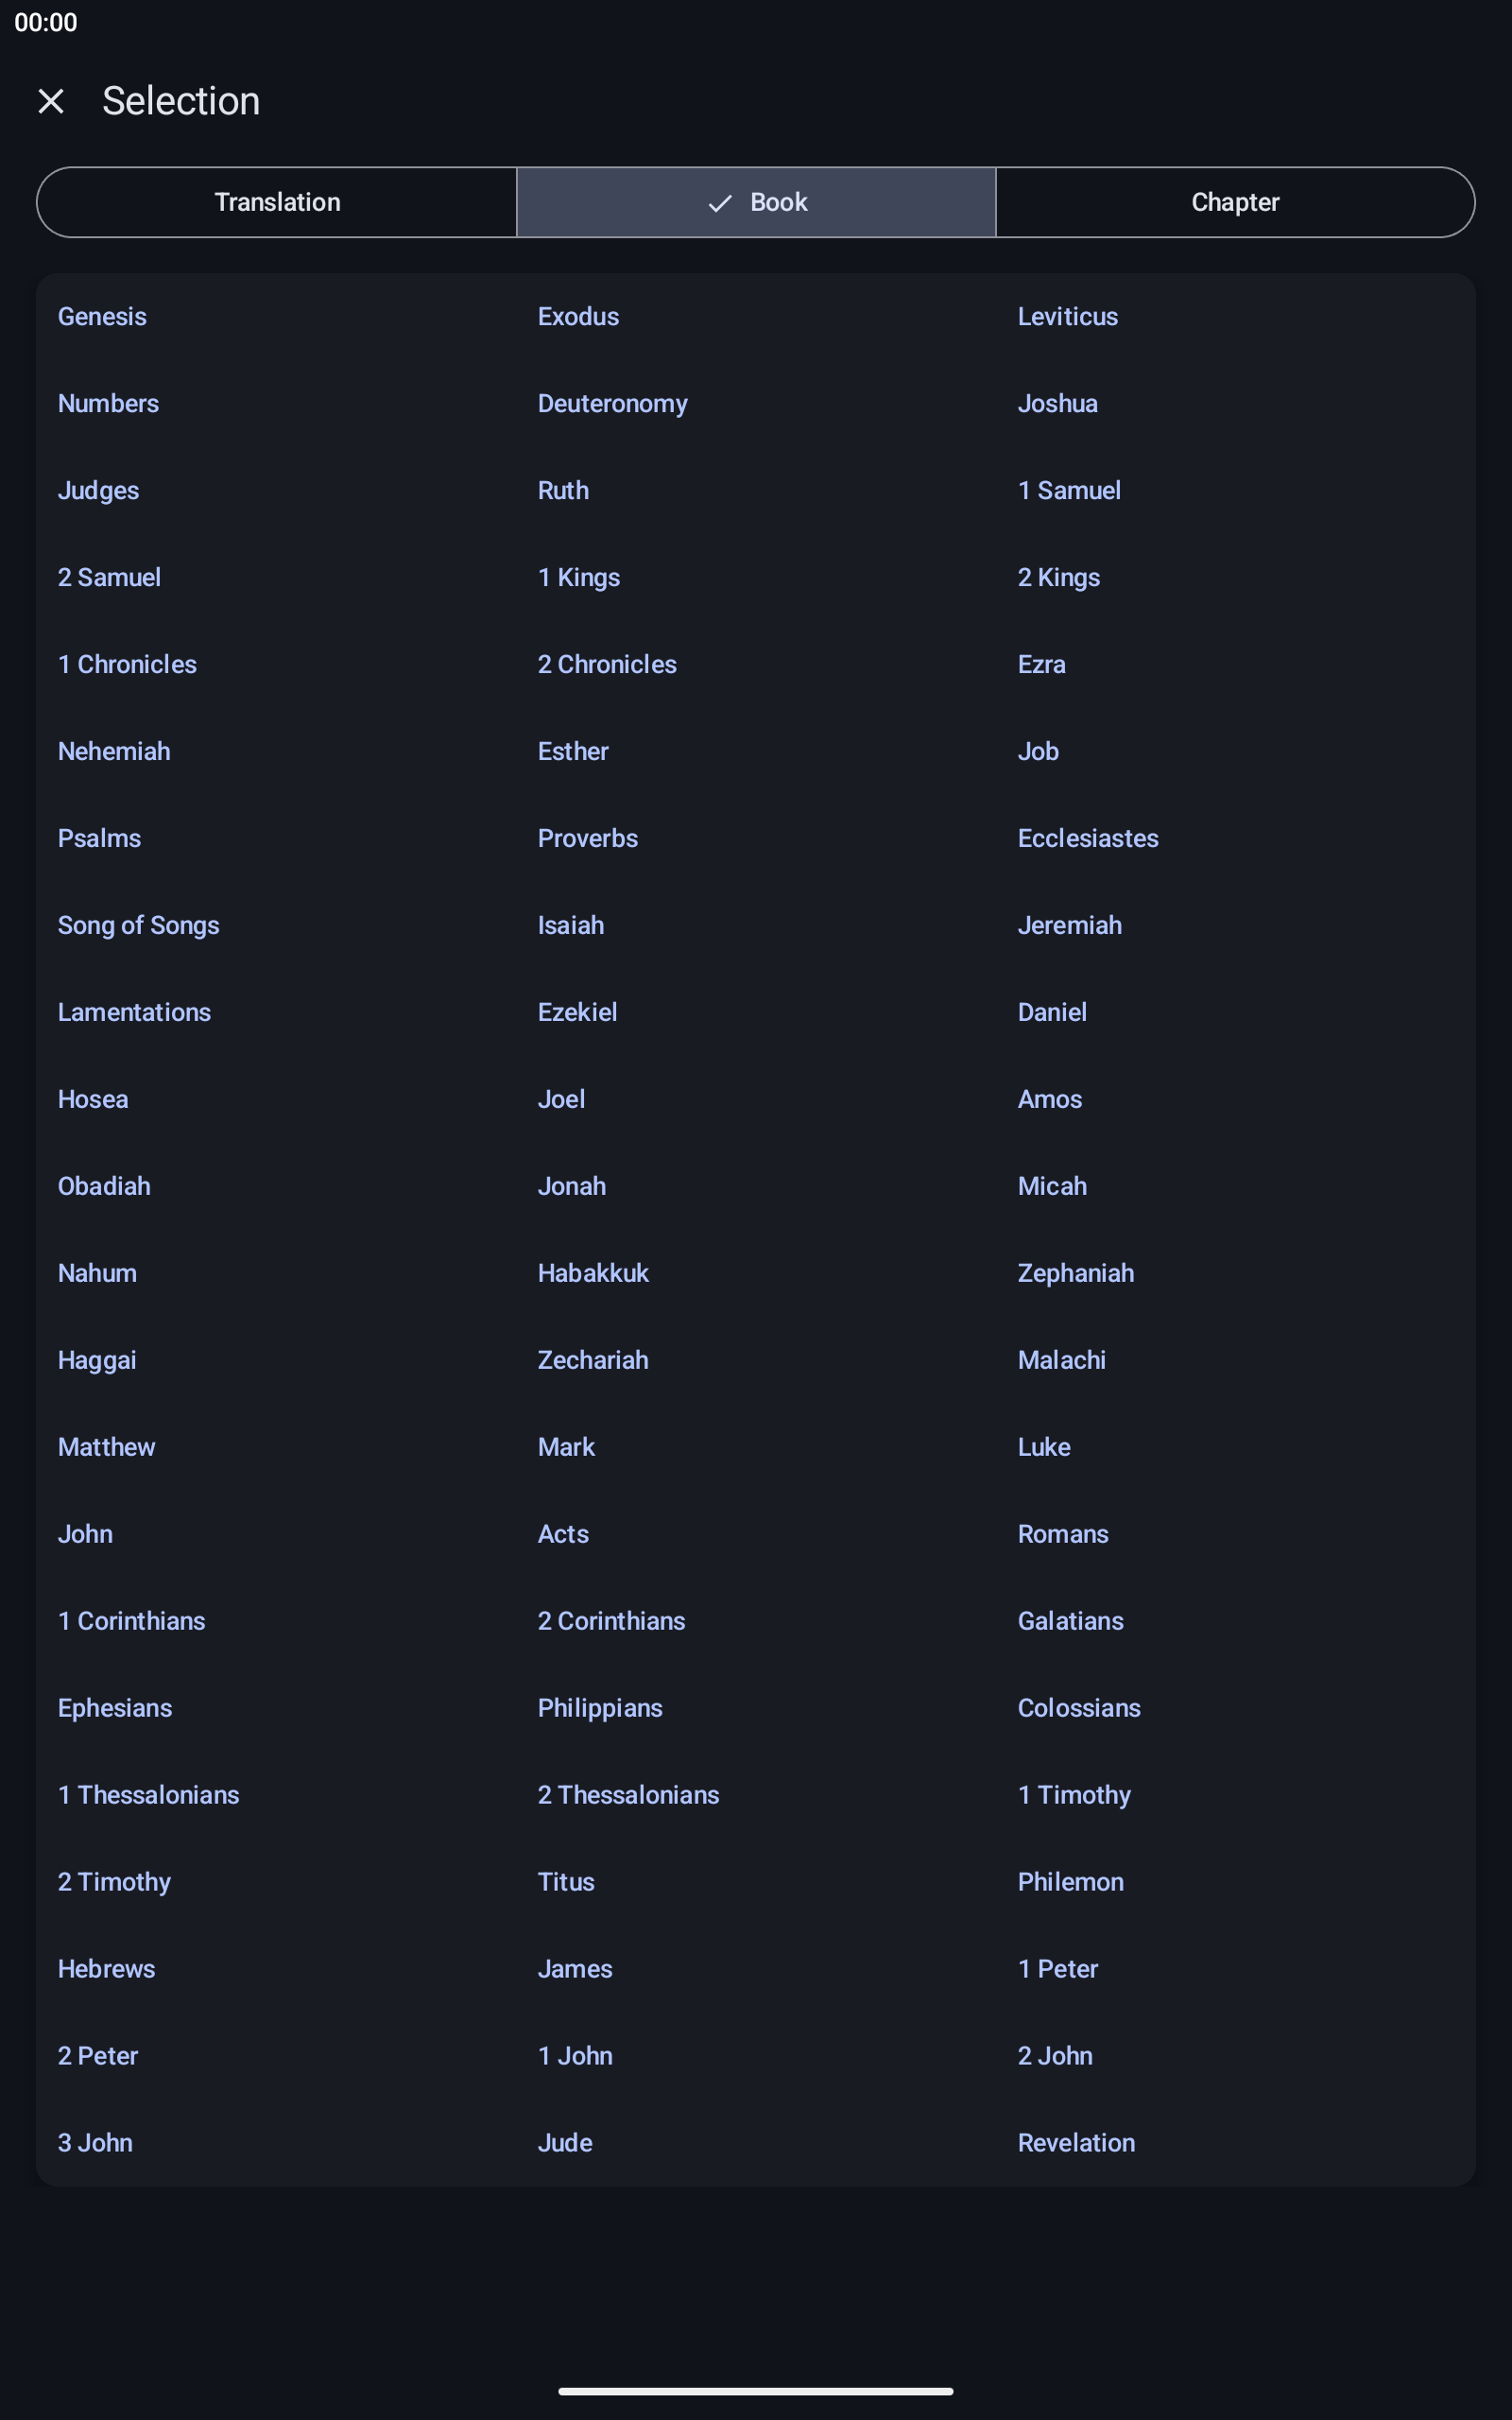
Task: Choose the book of Job
Action: pos(1038,751)
